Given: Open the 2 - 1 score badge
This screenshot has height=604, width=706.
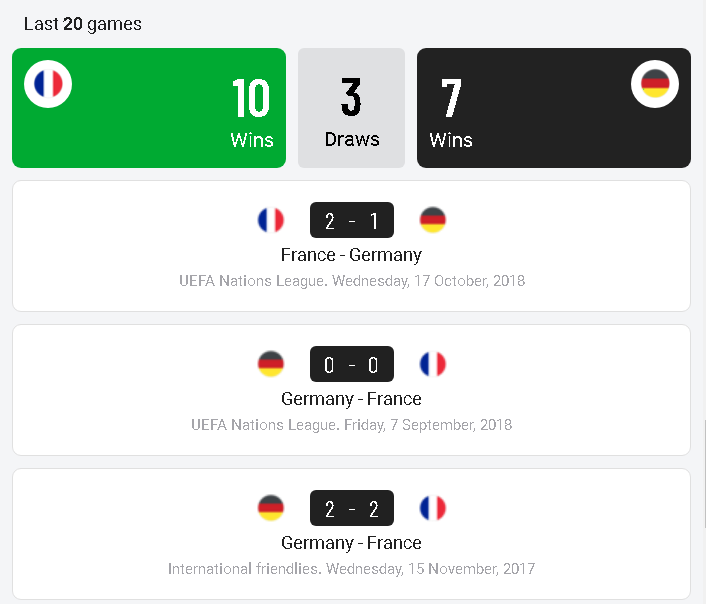Looking at the screenshot, I should 352,220.
